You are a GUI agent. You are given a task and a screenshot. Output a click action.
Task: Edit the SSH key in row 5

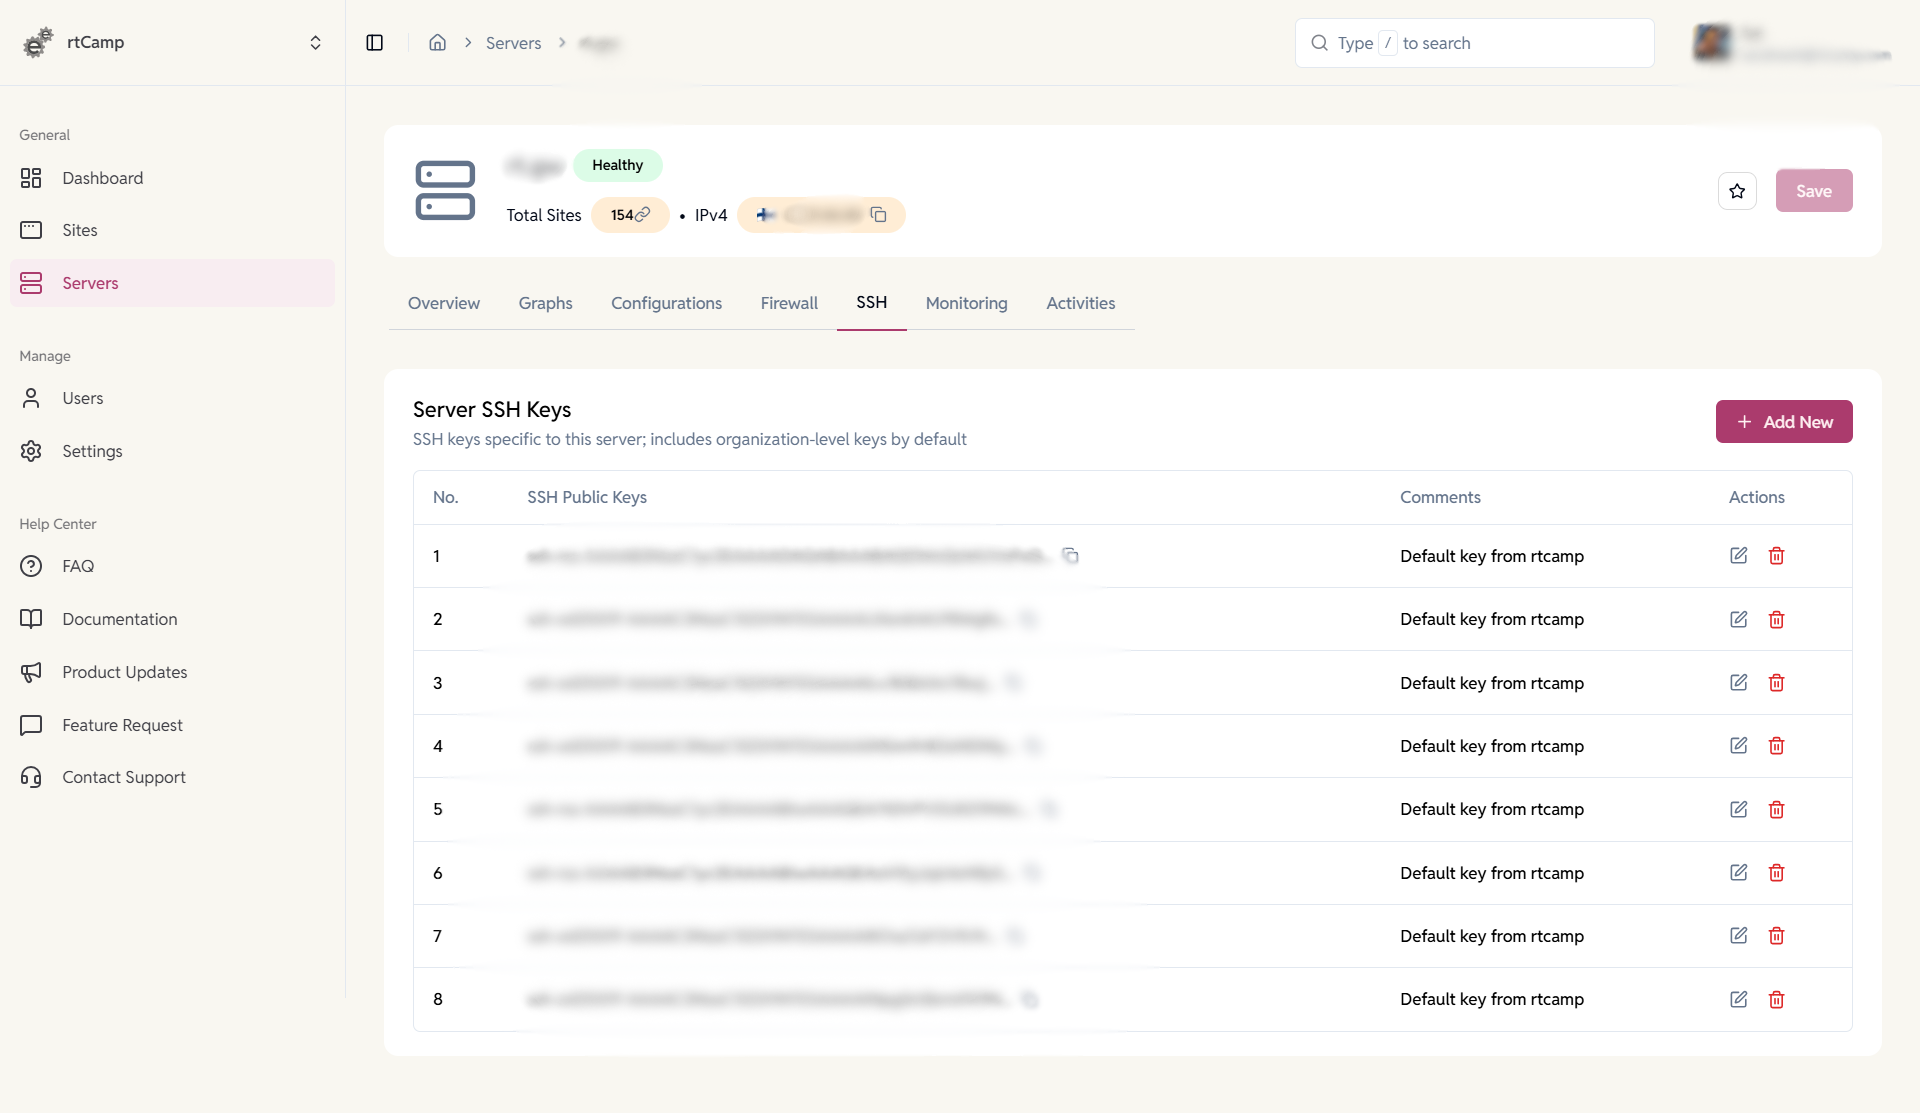[1739, 809]
